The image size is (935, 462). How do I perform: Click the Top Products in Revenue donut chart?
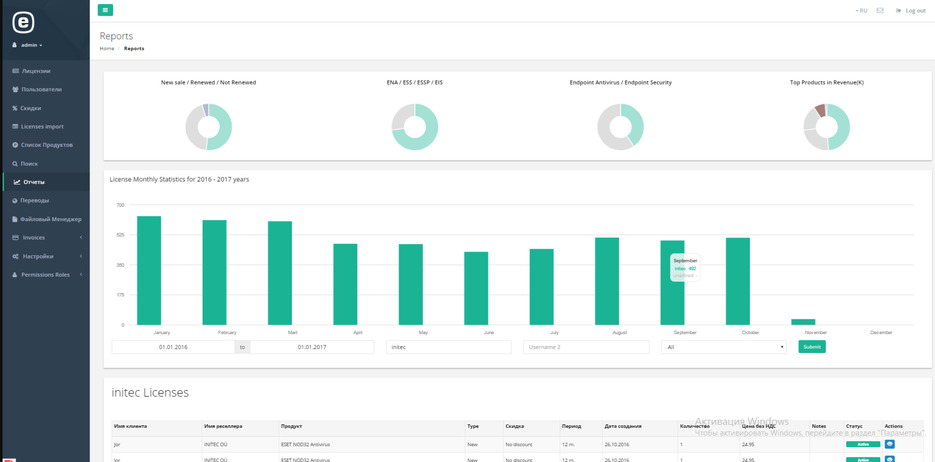826,127
